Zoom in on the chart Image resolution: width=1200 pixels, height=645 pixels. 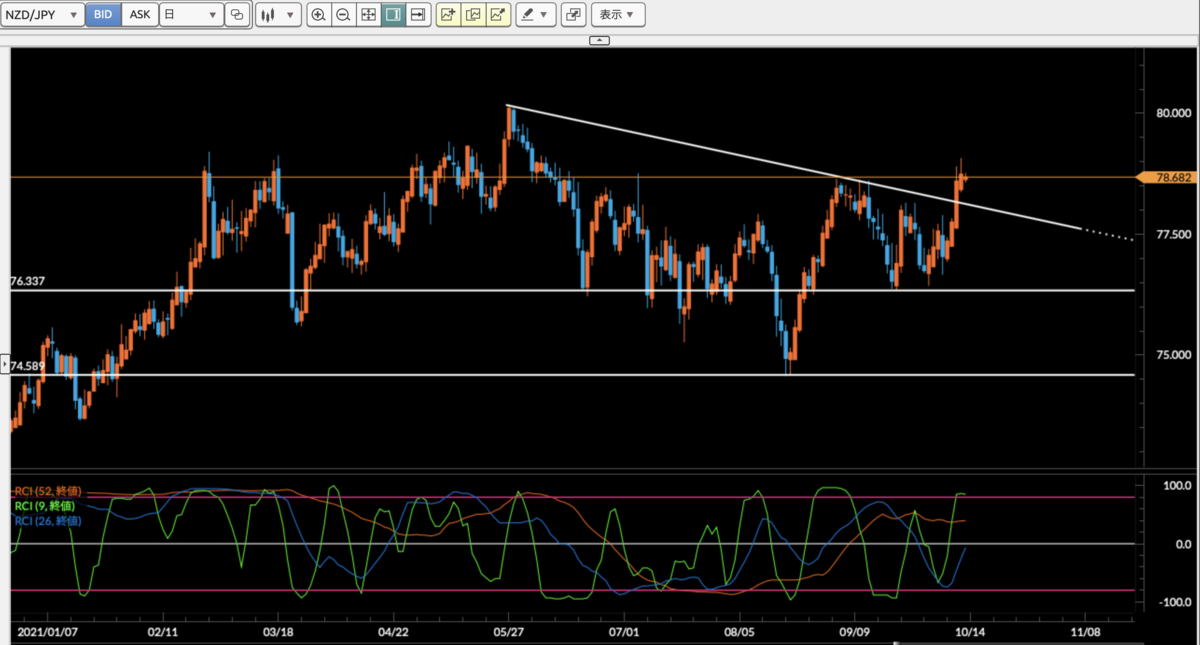click(318, 15)
